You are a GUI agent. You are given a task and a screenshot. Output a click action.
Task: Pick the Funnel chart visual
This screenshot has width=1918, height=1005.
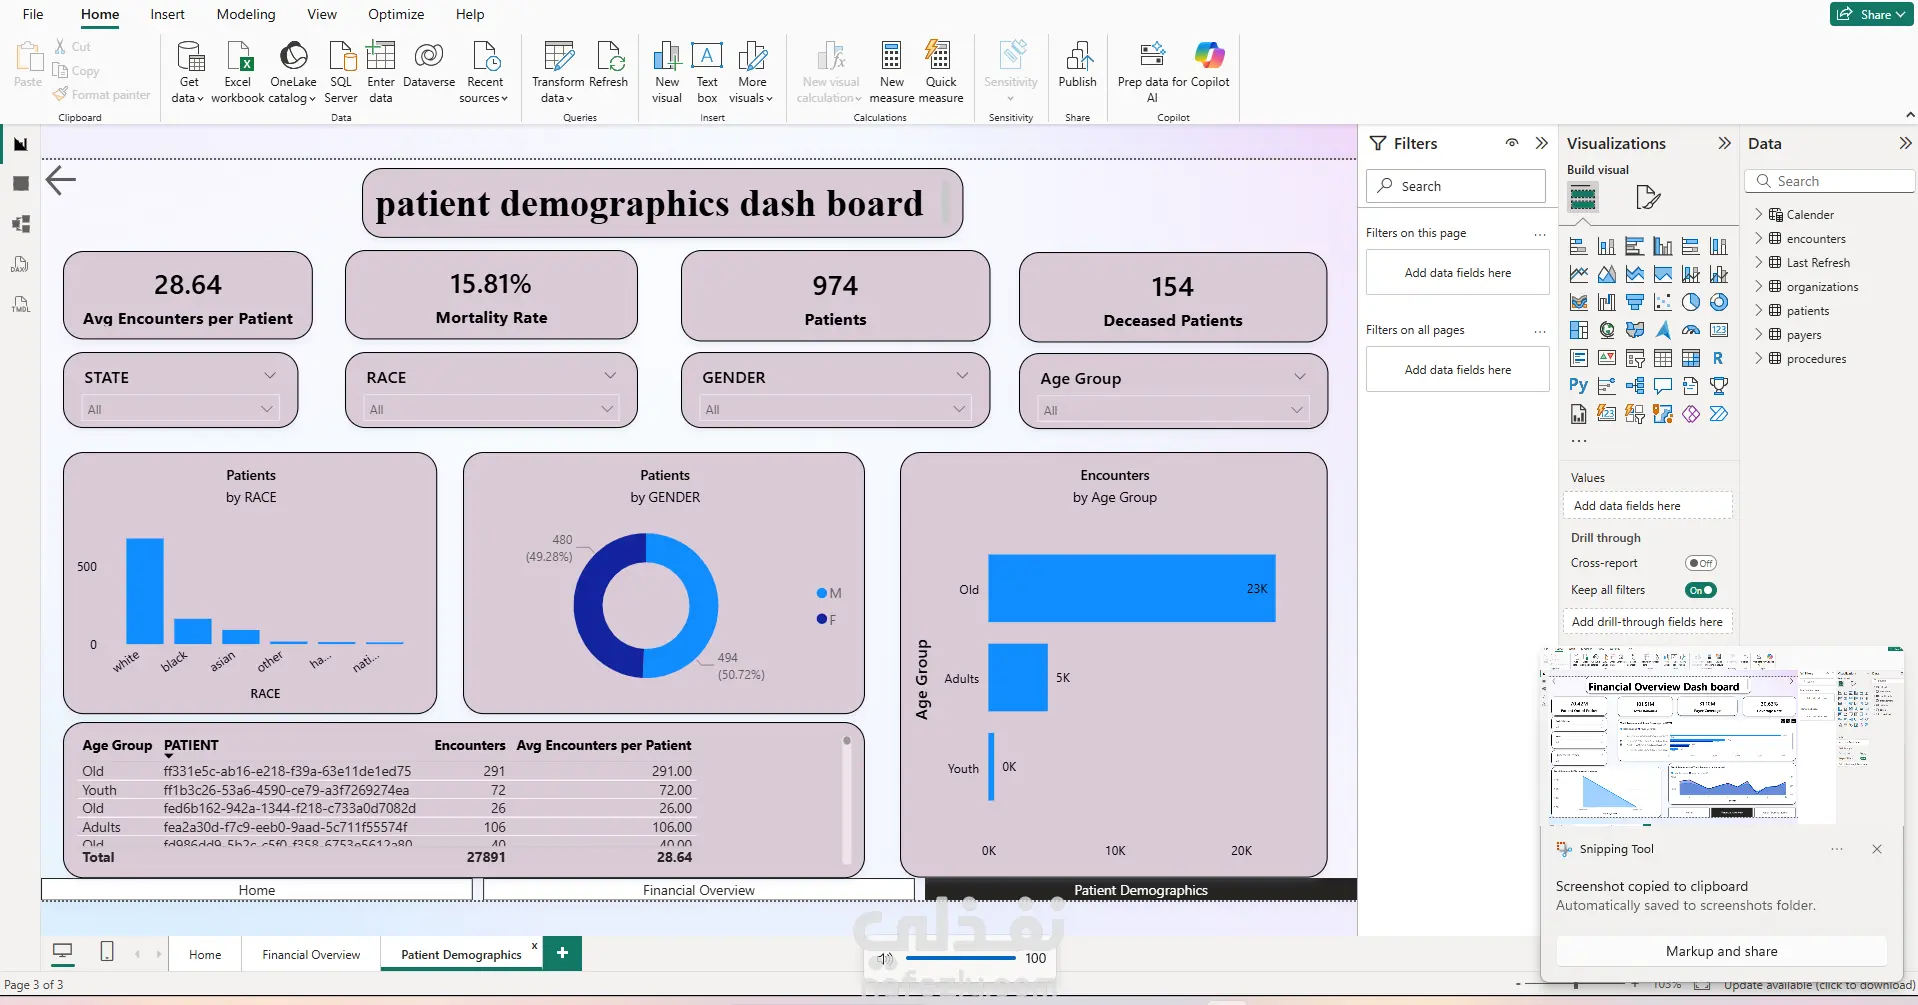coord(1635,302)
